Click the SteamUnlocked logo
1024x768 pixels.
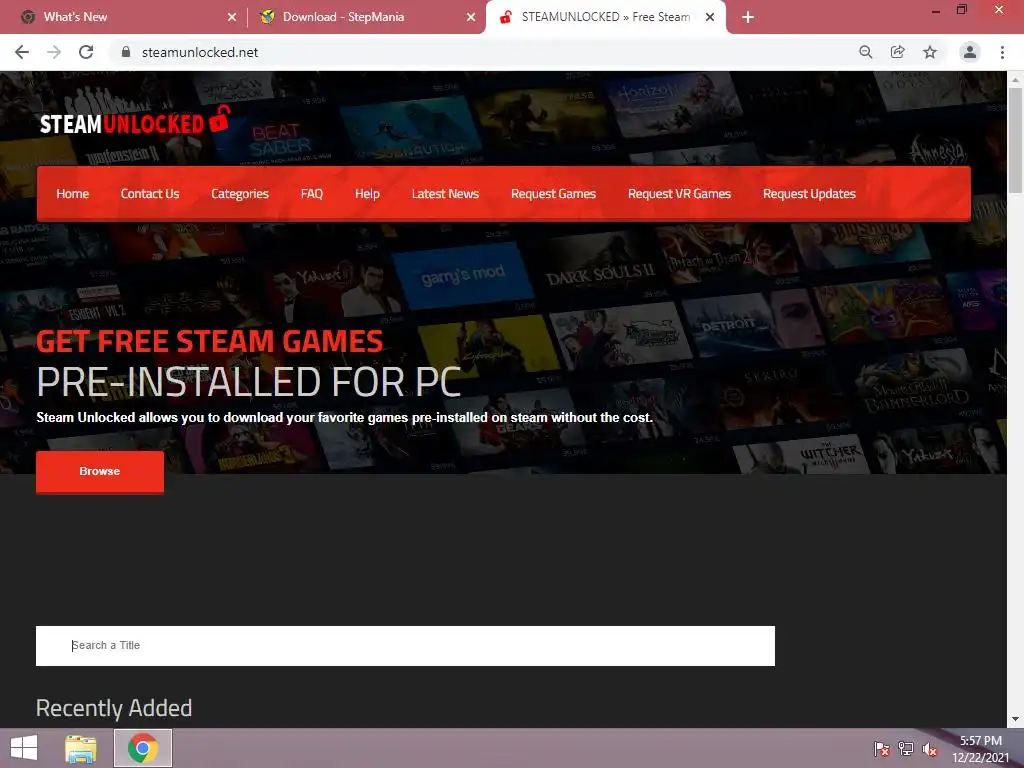click(135, 121)
